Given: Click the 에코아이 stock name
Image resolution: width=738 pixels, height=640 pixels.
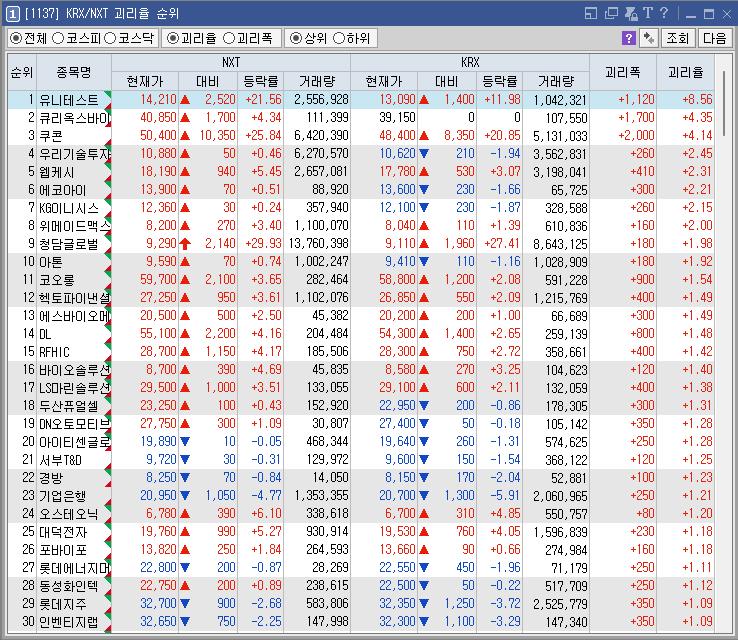Looking at the screenshot, I should coord(63,190).
